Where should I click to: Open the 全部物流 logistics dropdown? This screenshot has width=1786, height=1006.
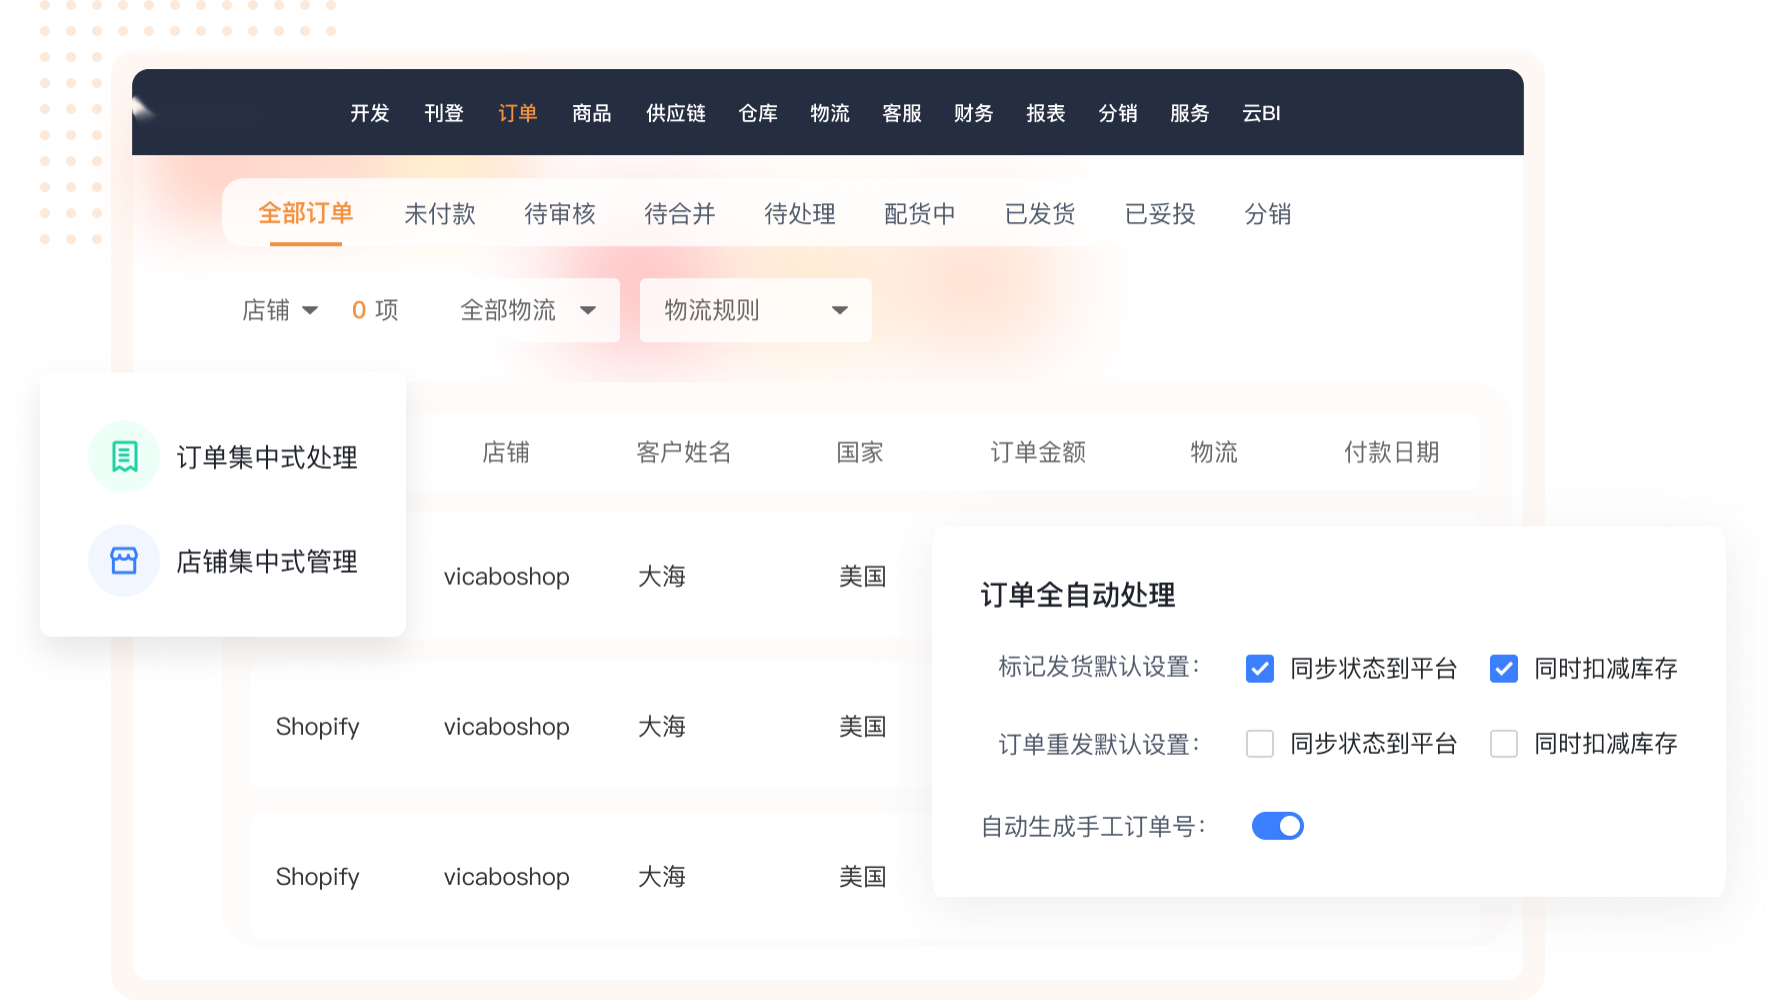point(529,310)
